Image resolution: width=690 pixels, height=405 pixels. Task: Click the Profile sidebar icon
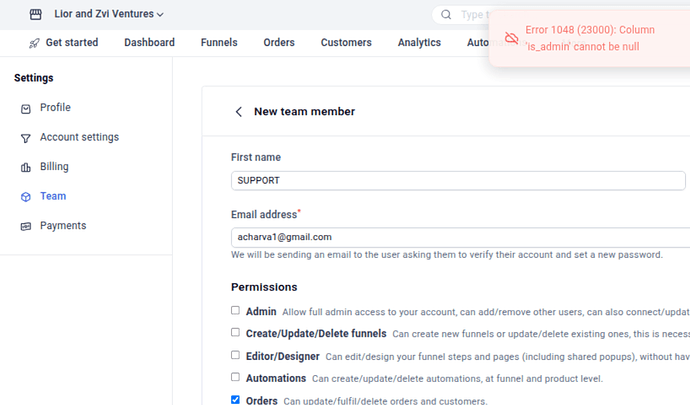coord(26,108)
